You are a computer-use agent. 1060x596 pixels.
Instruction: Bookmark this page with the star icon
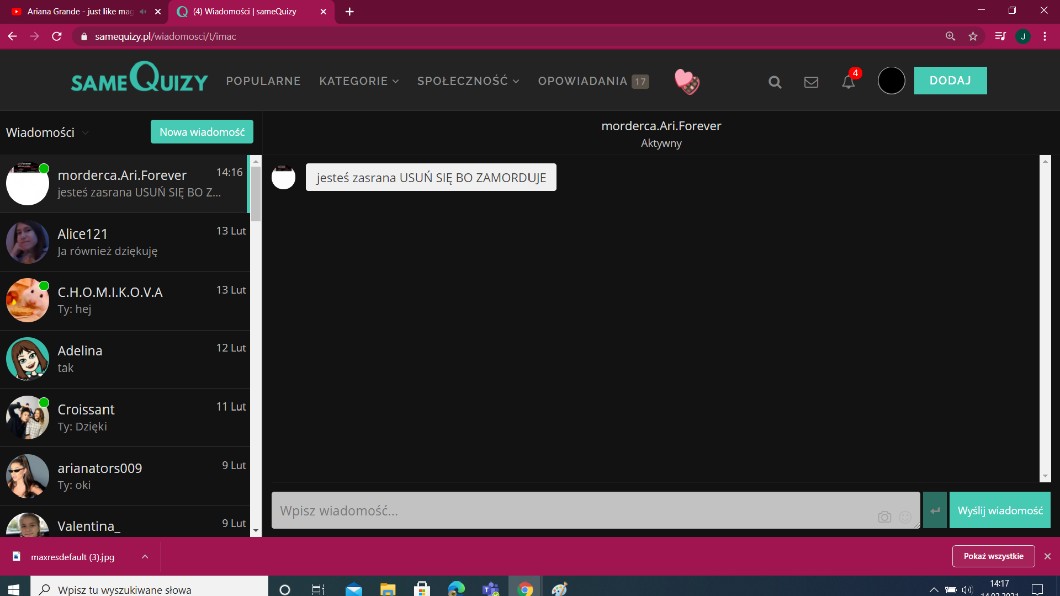click(x=973, y=36)
